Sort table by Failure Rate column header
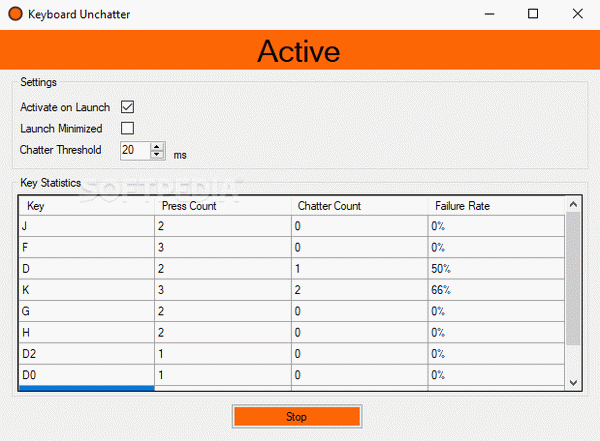The height and width of the screenshot is (441, 600). point(496,206)
